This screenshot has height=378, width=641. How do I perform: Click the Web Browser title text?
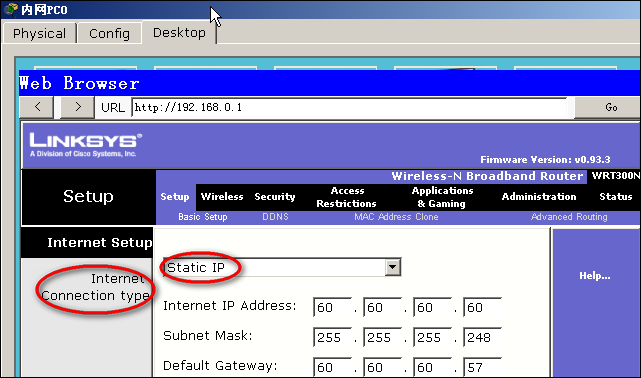click(x=79, y=83)
